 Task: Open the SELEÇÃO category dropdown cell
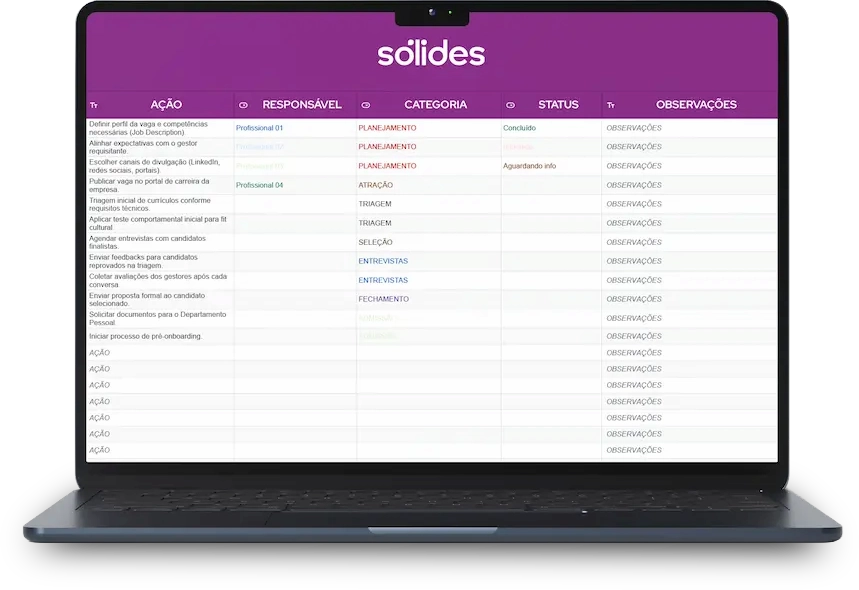(x=429, y=242)
